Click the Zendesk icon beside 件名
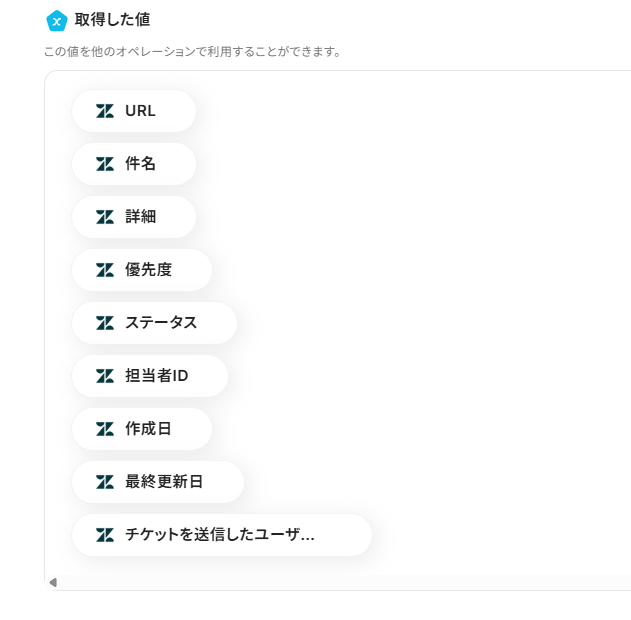 [x=105, y=164]
